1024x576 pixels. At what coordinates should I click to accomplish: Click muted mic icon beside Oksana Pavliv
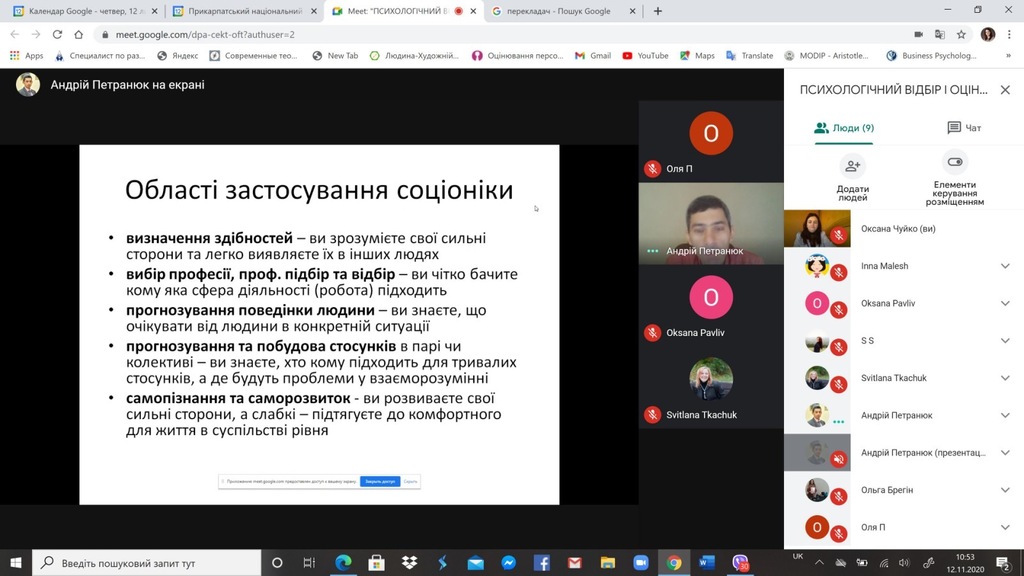(x=840, y=309)
